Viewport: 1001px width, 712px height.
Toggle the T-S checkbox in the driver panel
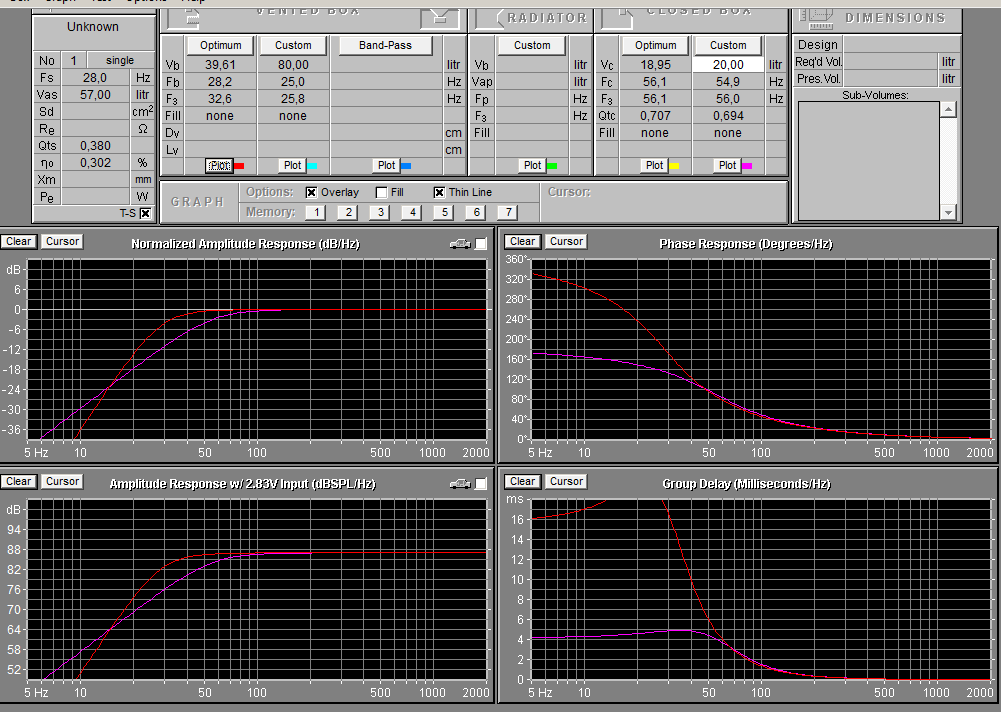tap(146, 213)
